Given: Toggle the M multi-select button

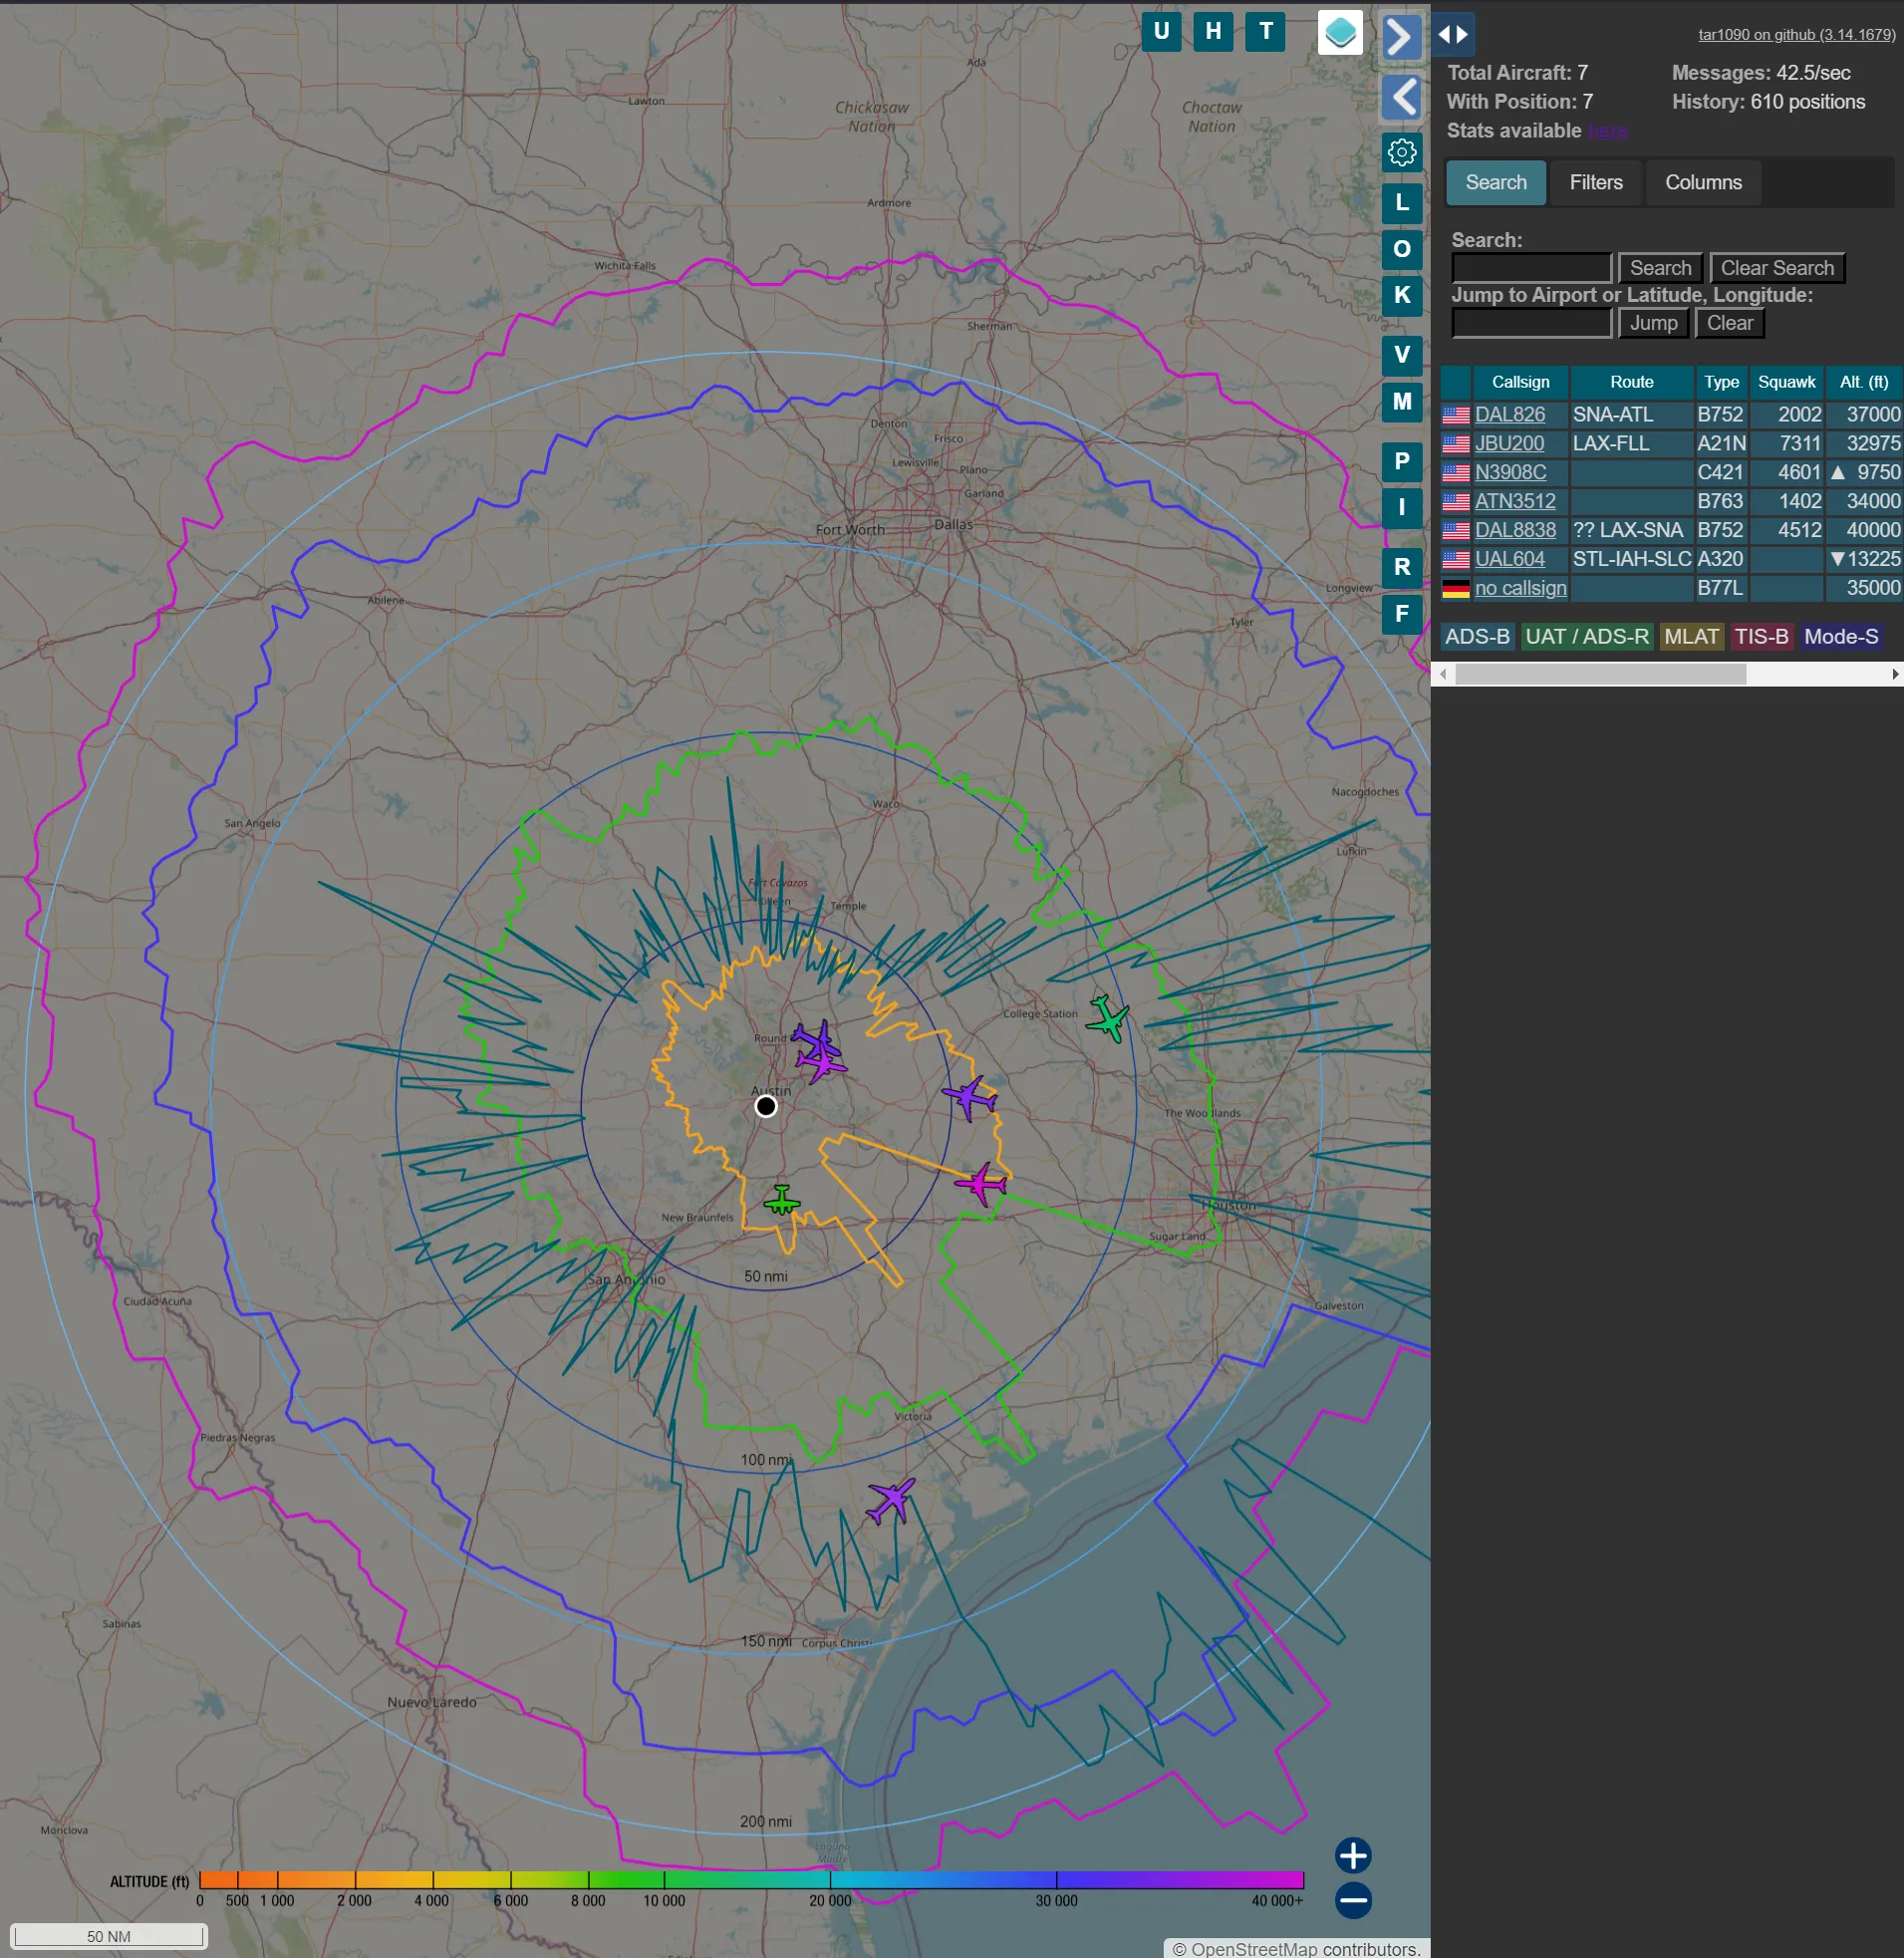Looking at the screenshot, I should 1401,401.
